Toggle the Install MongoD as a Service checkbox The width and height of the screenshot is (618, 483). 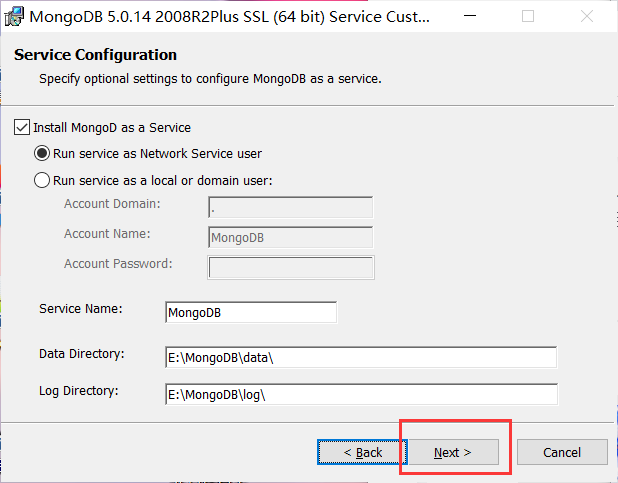[x=22, y=128]
